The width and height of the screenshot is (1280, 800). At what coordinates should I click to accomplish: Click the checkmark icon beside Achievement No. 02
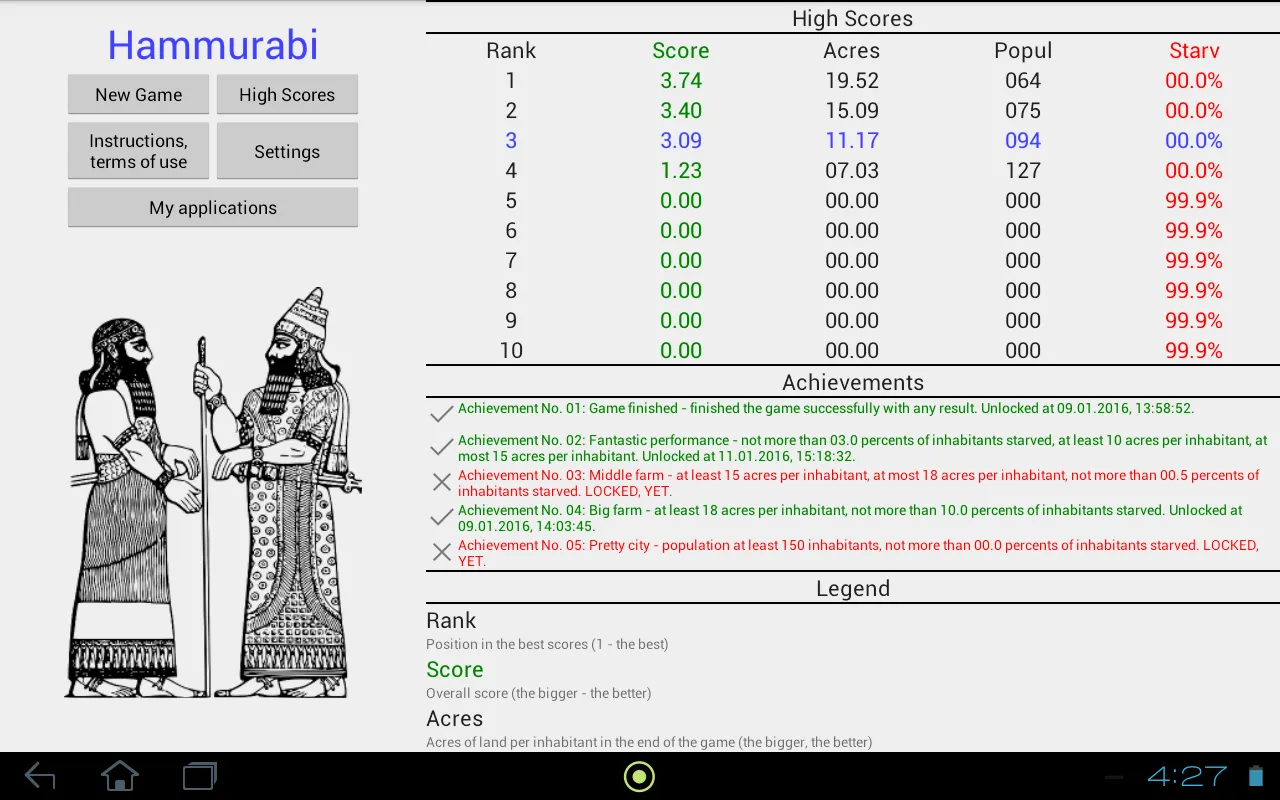pos(442,447)
